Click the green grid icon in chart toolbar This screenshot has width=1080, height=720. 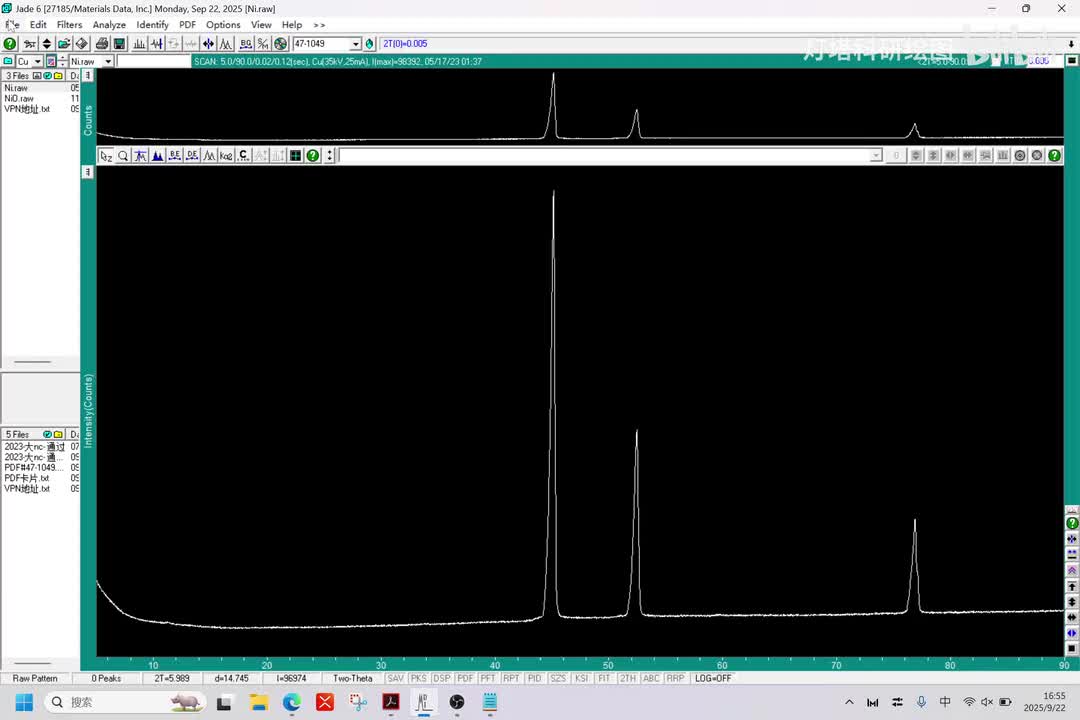pyautogui.click(x=295, y=156)
